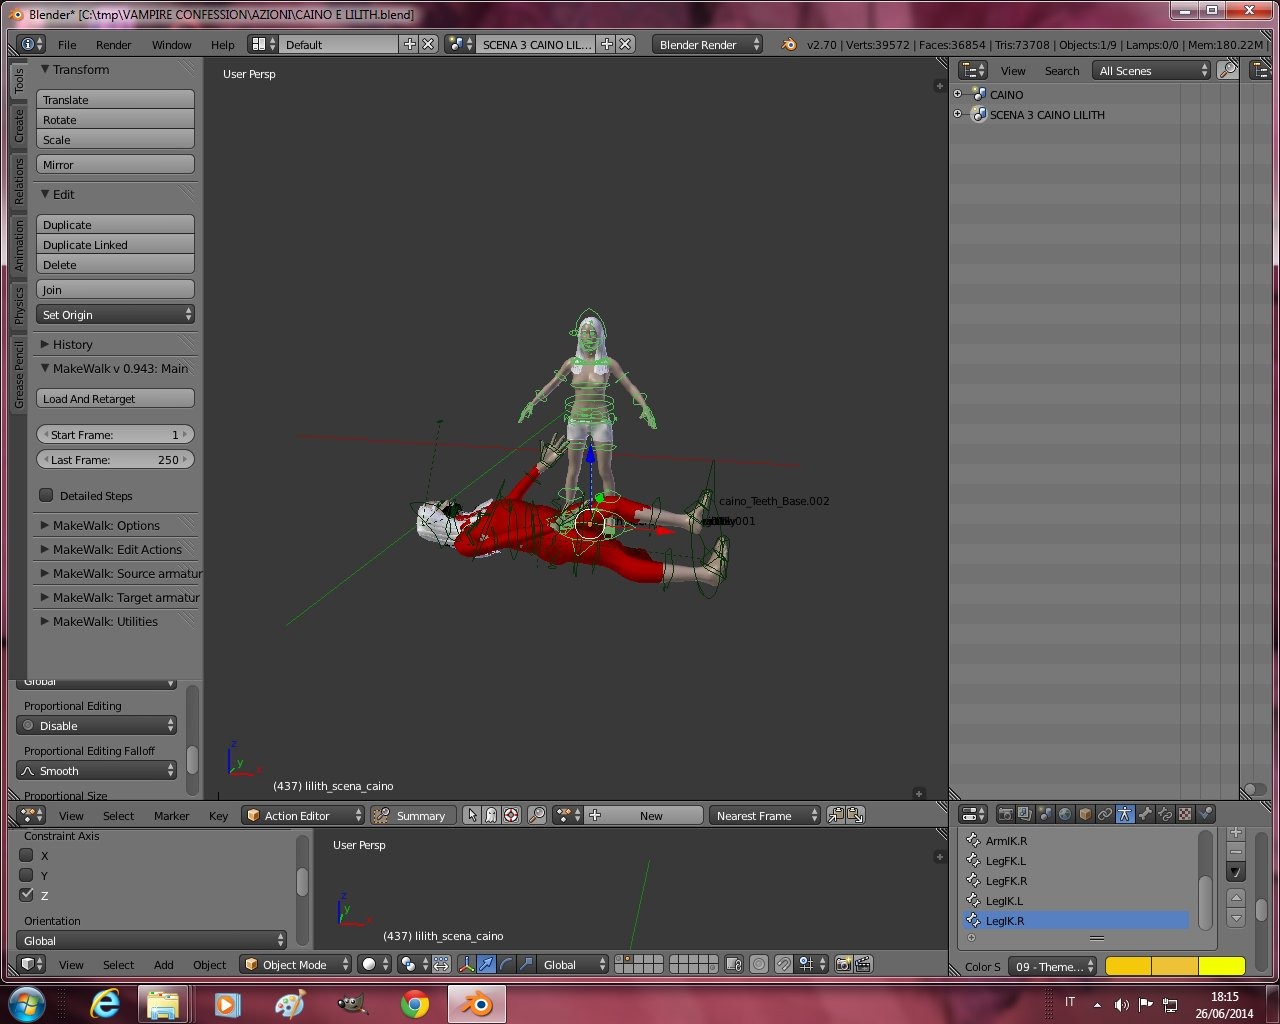Click OpenGL render animation clapper icon

point(863,964)
